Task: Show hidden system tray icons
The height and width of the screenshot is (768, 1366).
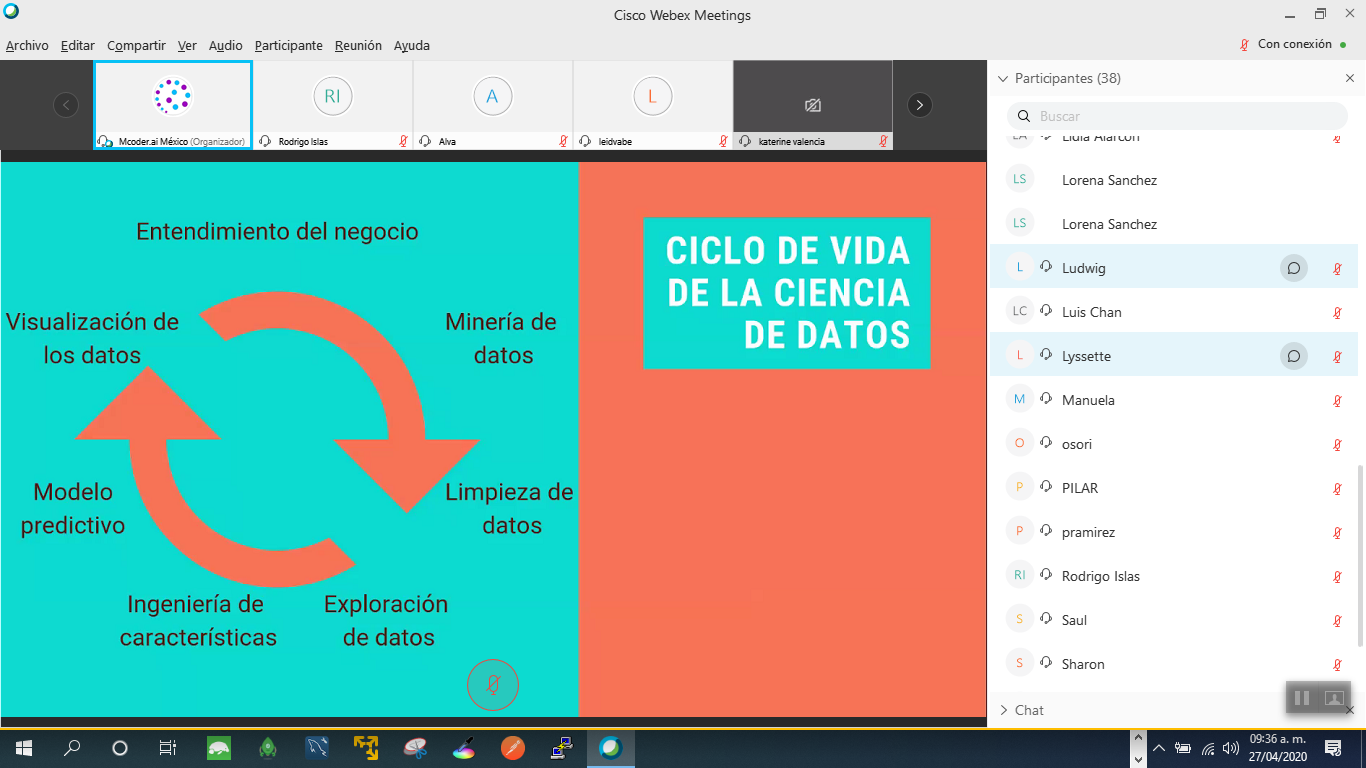Action: 1159,748
